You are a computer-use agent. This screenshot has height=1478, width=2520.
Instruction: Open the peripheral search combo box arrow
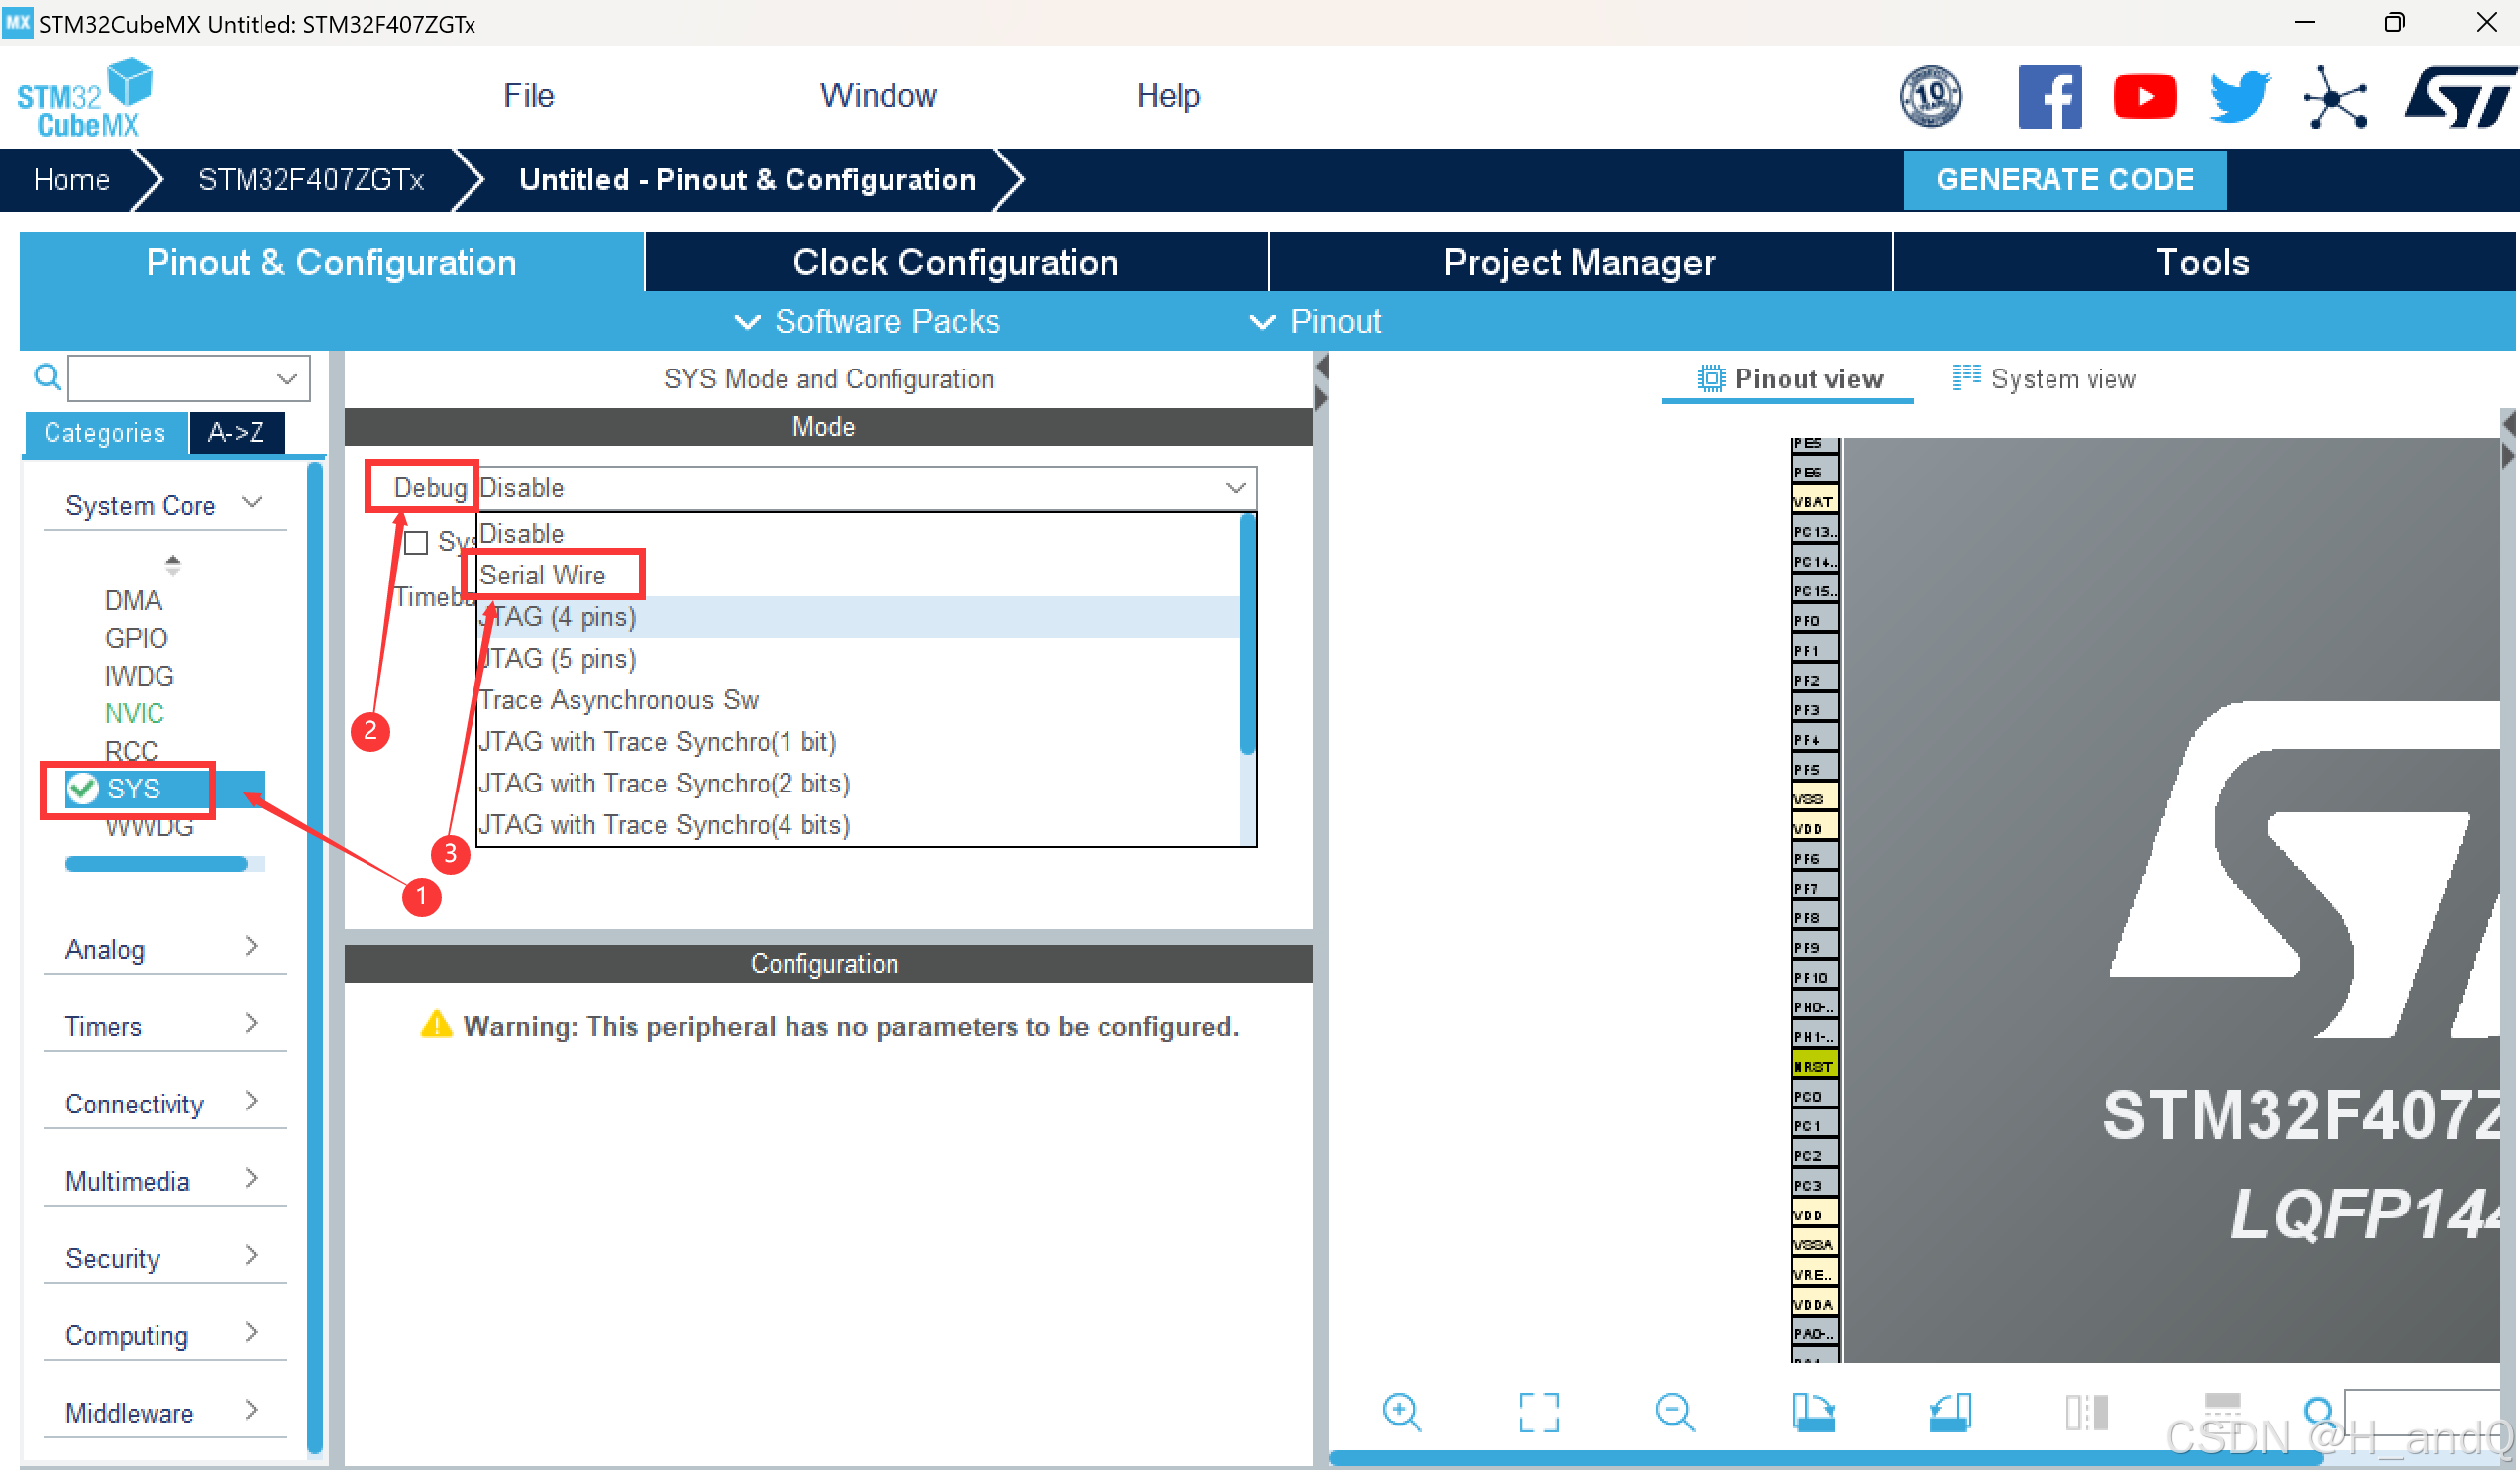pos(287,379)
